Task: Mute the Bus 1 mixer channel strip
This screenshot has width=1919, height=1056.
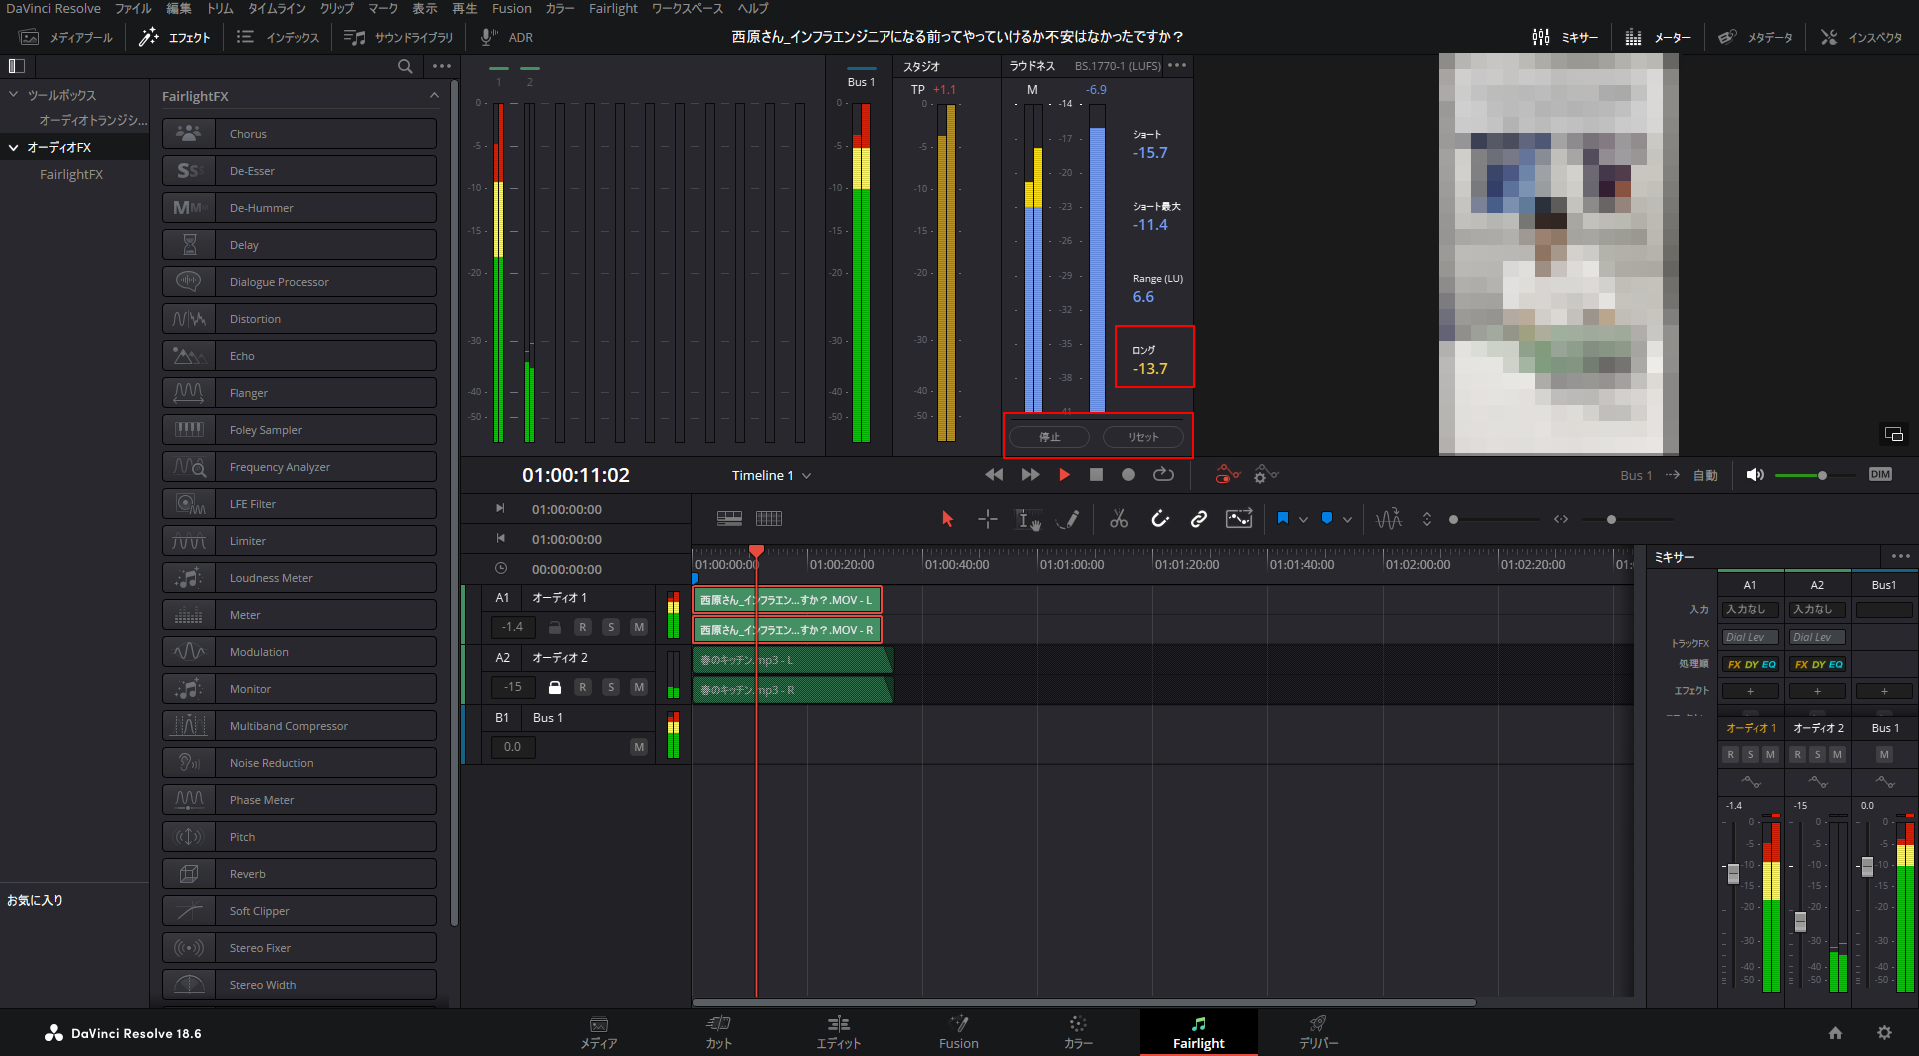Action: pos(1884,754)
